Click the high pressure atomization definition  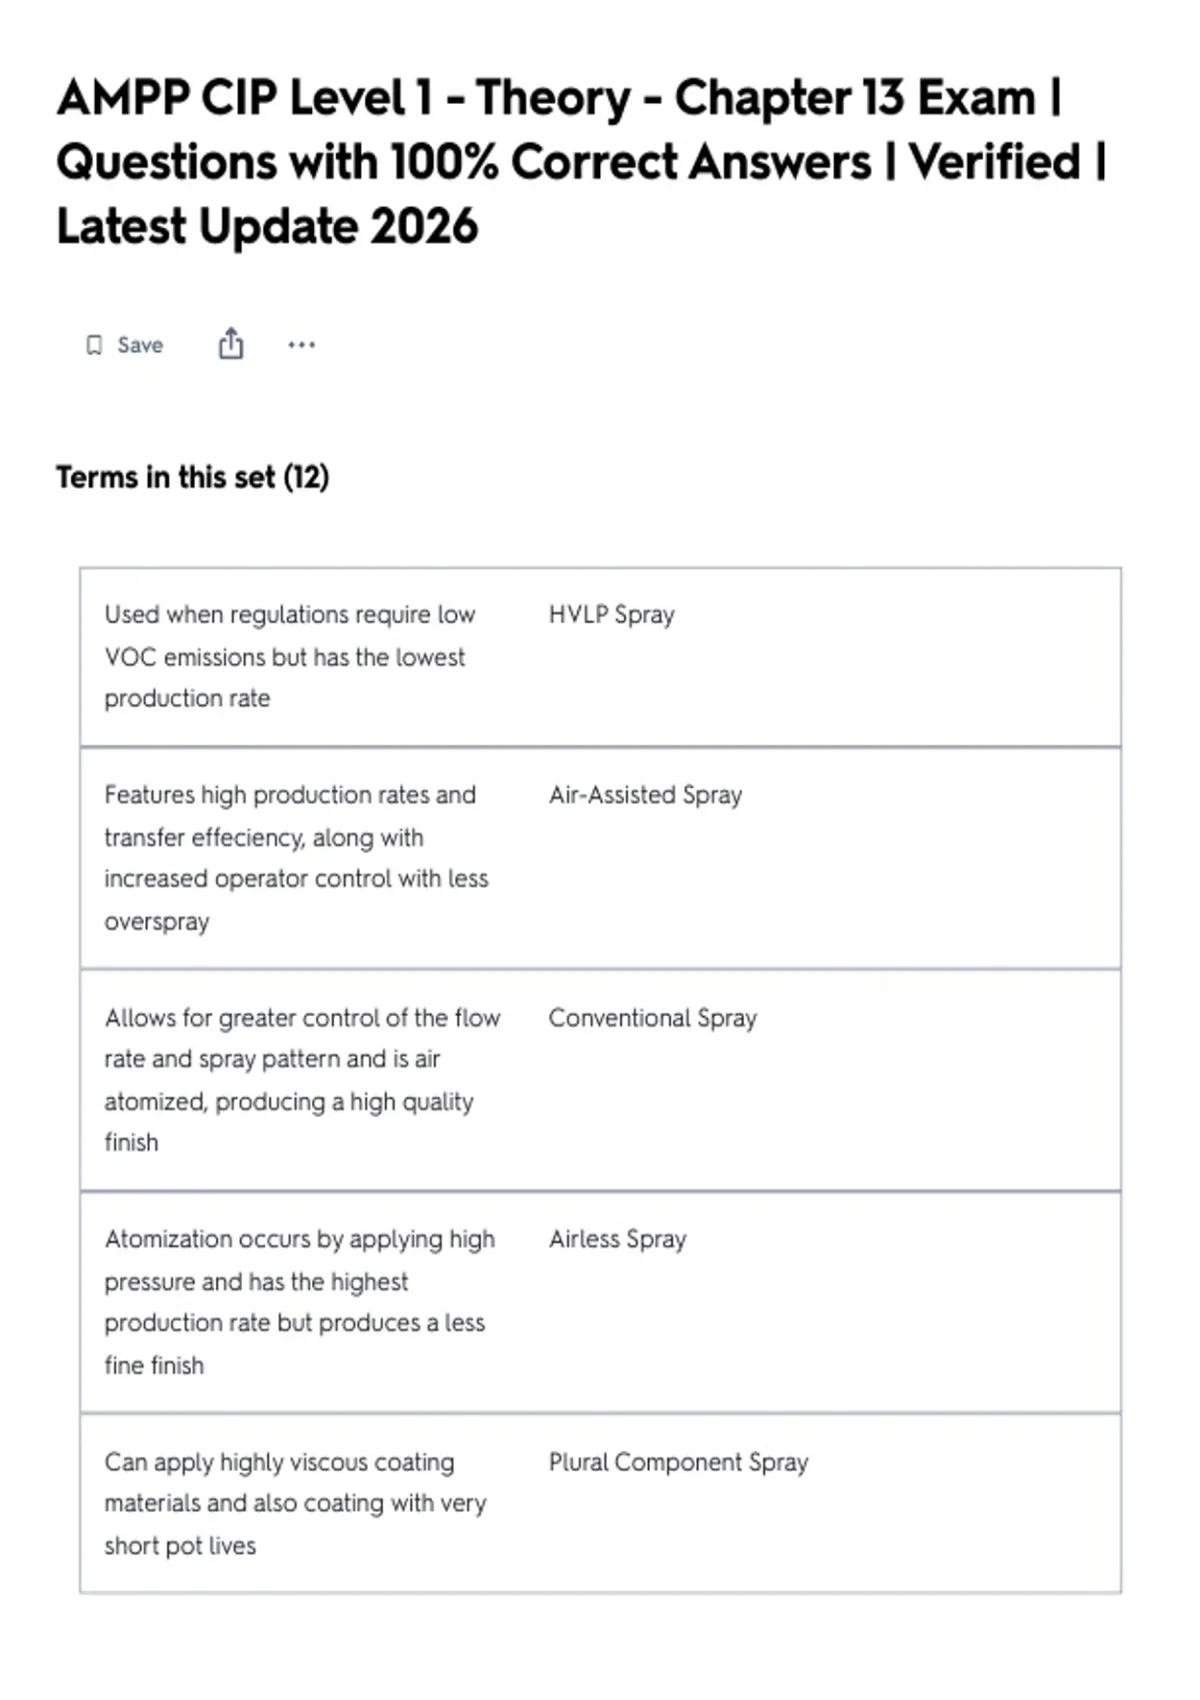click(x=299, y=1302)
